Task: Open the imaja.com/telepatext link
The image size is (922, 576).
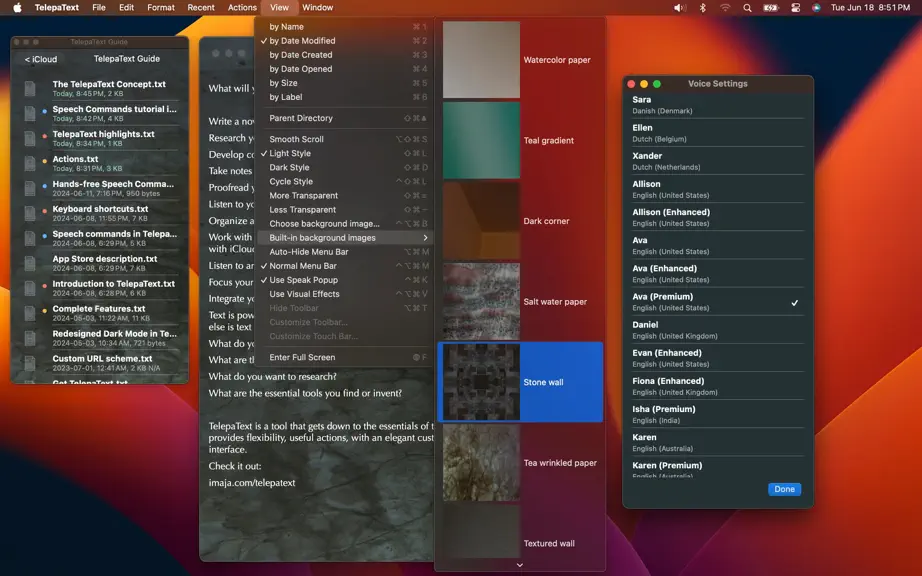Action: point(252,483)
